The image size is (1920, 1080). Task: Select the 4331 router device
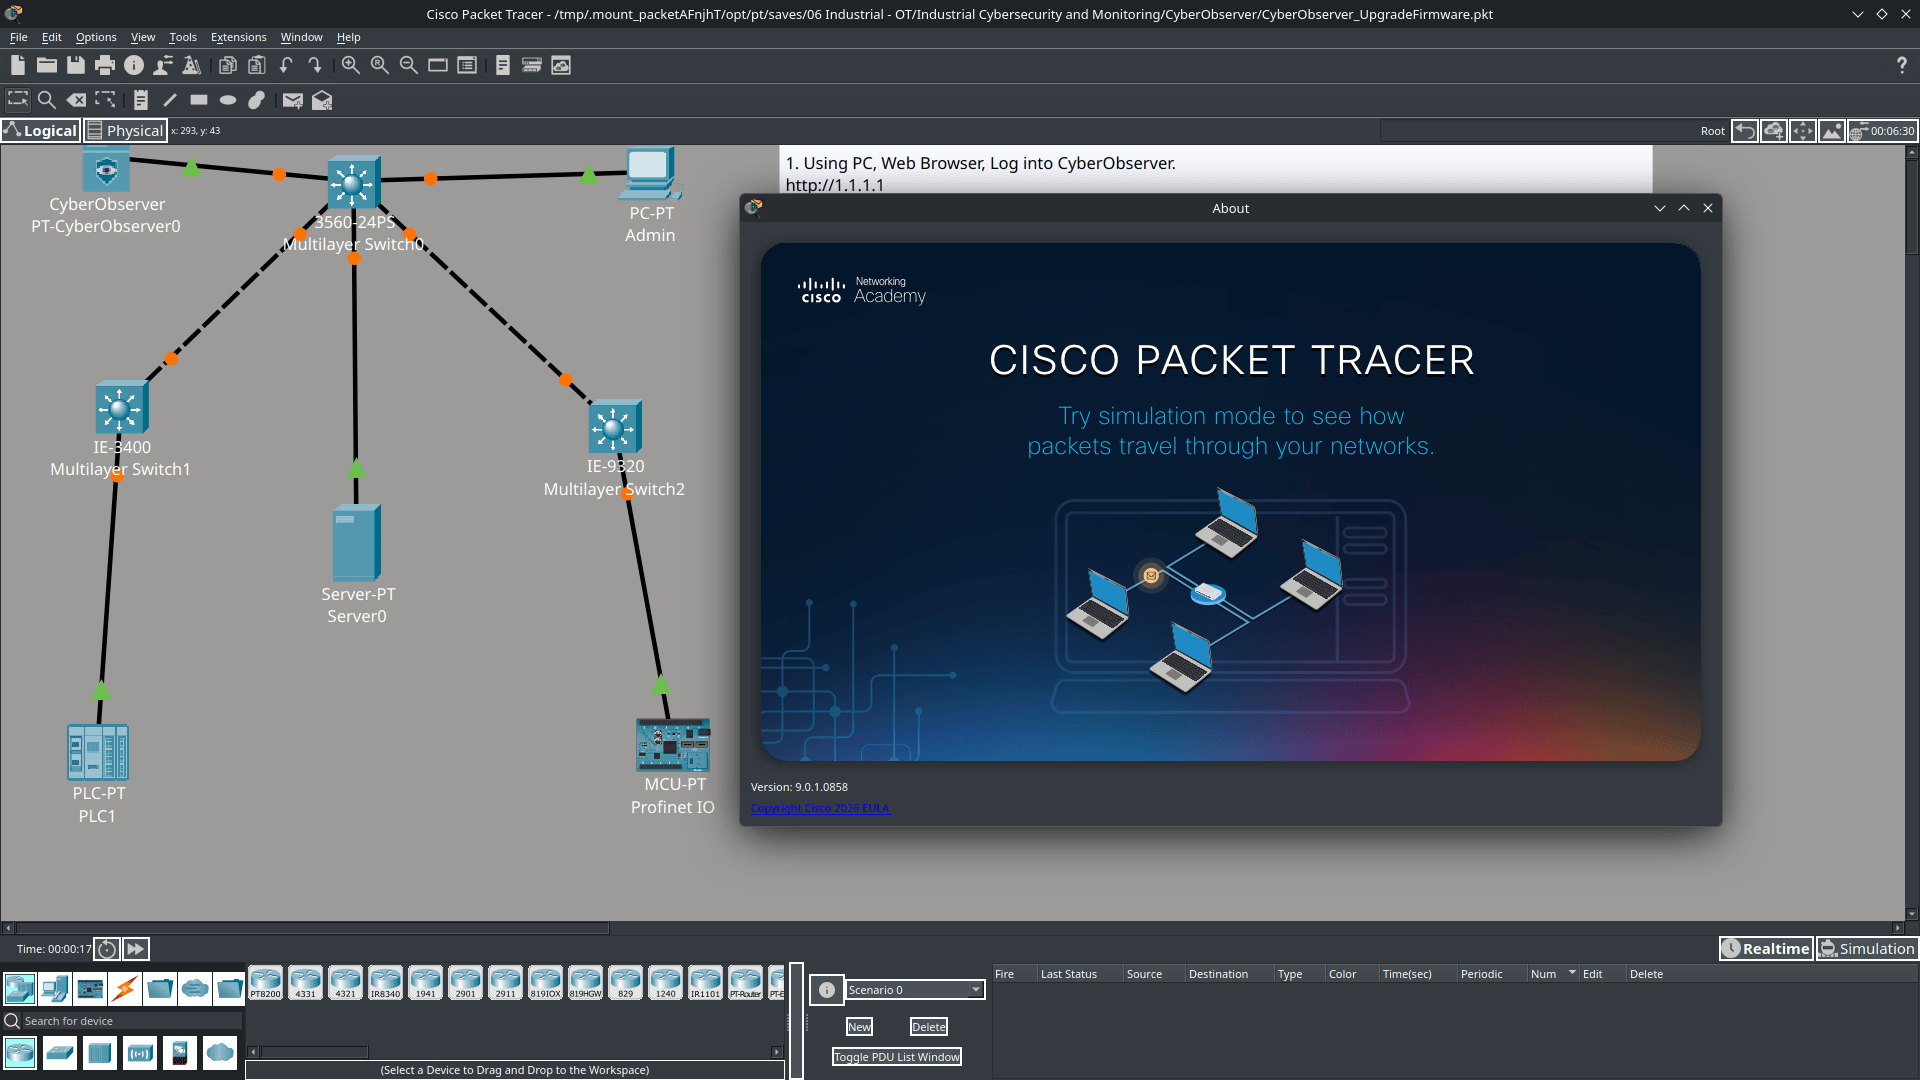305,982
